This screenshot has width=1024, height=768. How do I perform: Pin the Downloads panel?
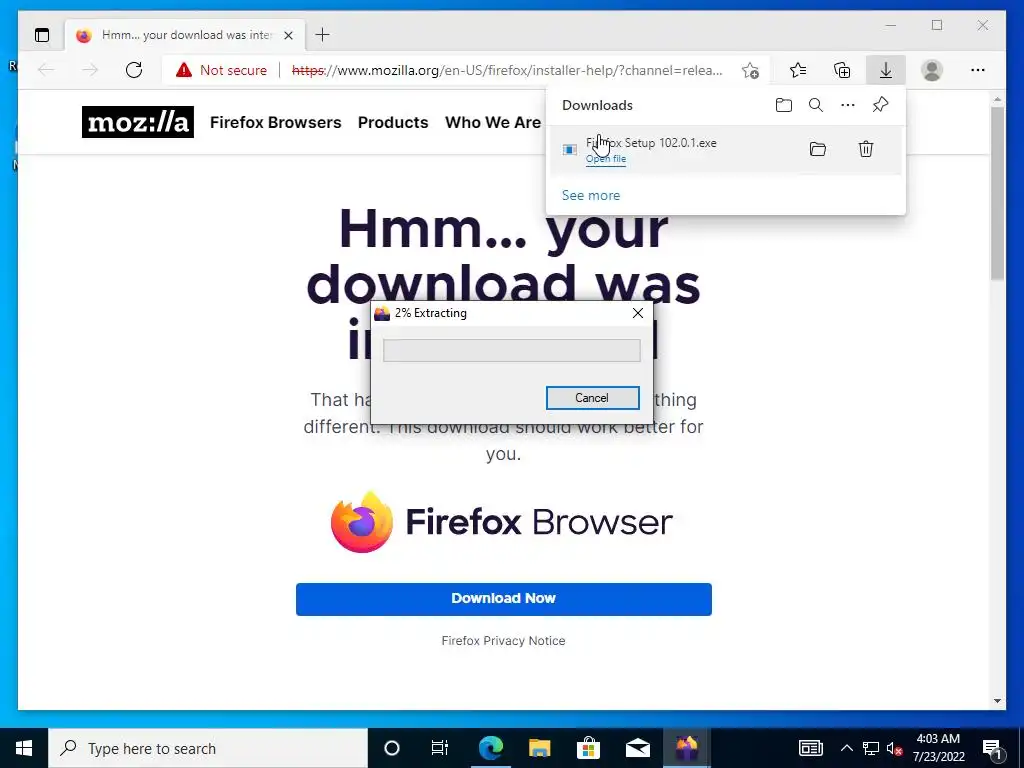(x=880, y=104)
